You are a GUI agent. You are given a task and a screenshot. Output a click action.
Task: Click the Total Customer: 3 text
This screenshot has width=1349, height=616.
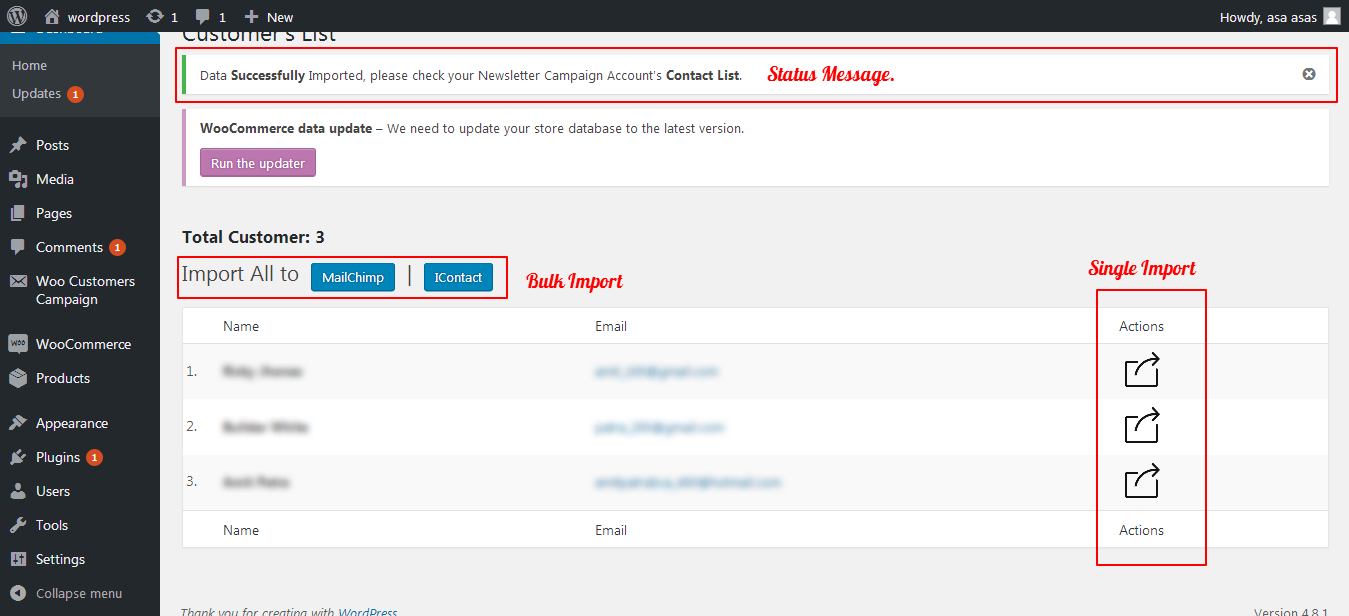coord(253,237)
